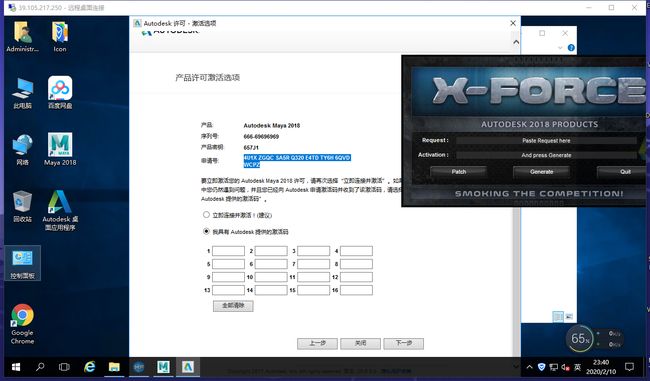
Task: Click the blue help question mark icon
Action: click(571, 48)
